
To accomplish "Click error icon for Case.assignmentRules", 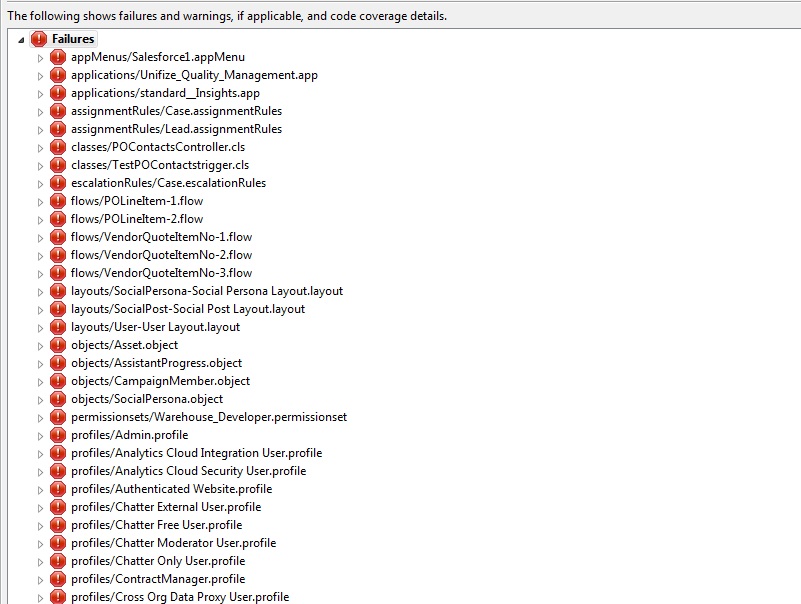I will pyautogui.click(x=58, y=111).
